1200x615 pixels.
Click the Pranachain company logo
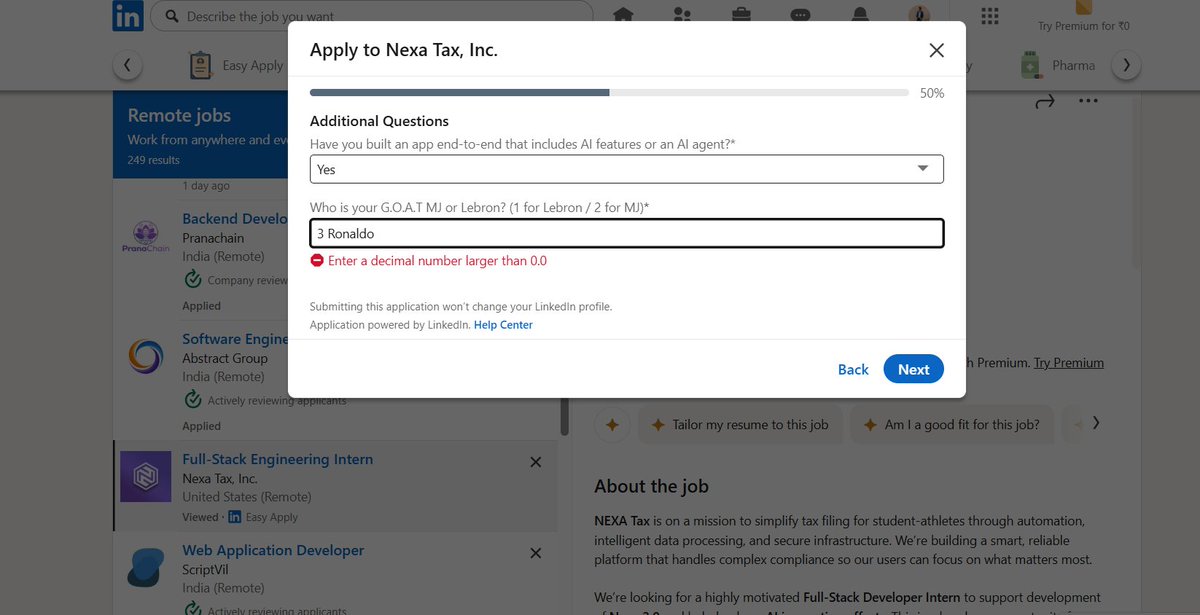point(145,237)
